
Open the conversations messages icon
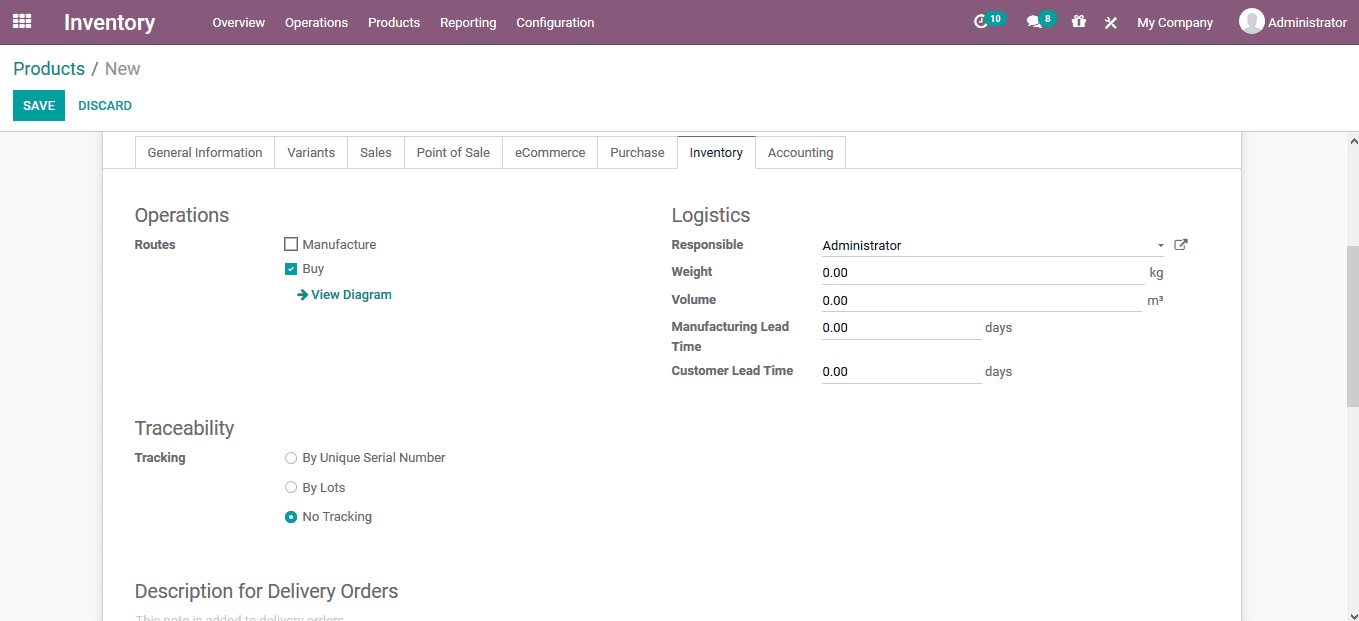(1034, 20)
